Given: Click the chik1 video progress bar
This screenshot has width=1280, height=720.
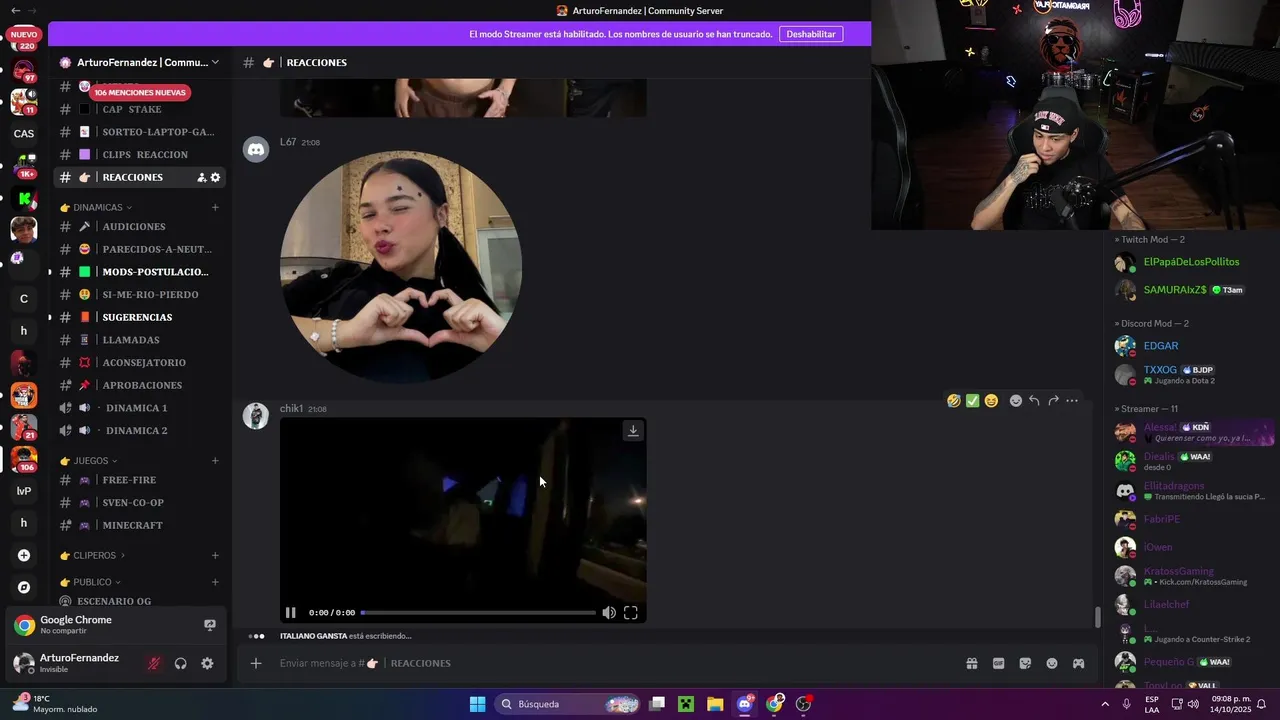Looking at the screenshot, I should pyautogui.click(x=478, y=613).
